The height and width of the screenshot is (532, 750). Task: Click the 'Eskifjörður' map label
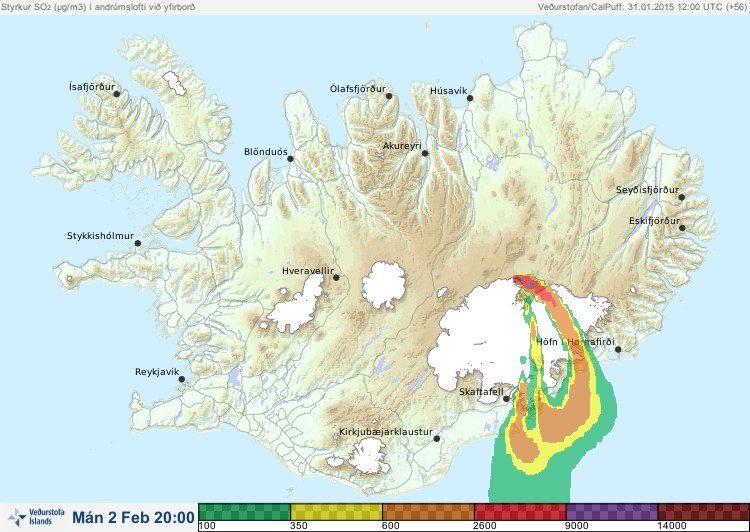coord(654,221)
